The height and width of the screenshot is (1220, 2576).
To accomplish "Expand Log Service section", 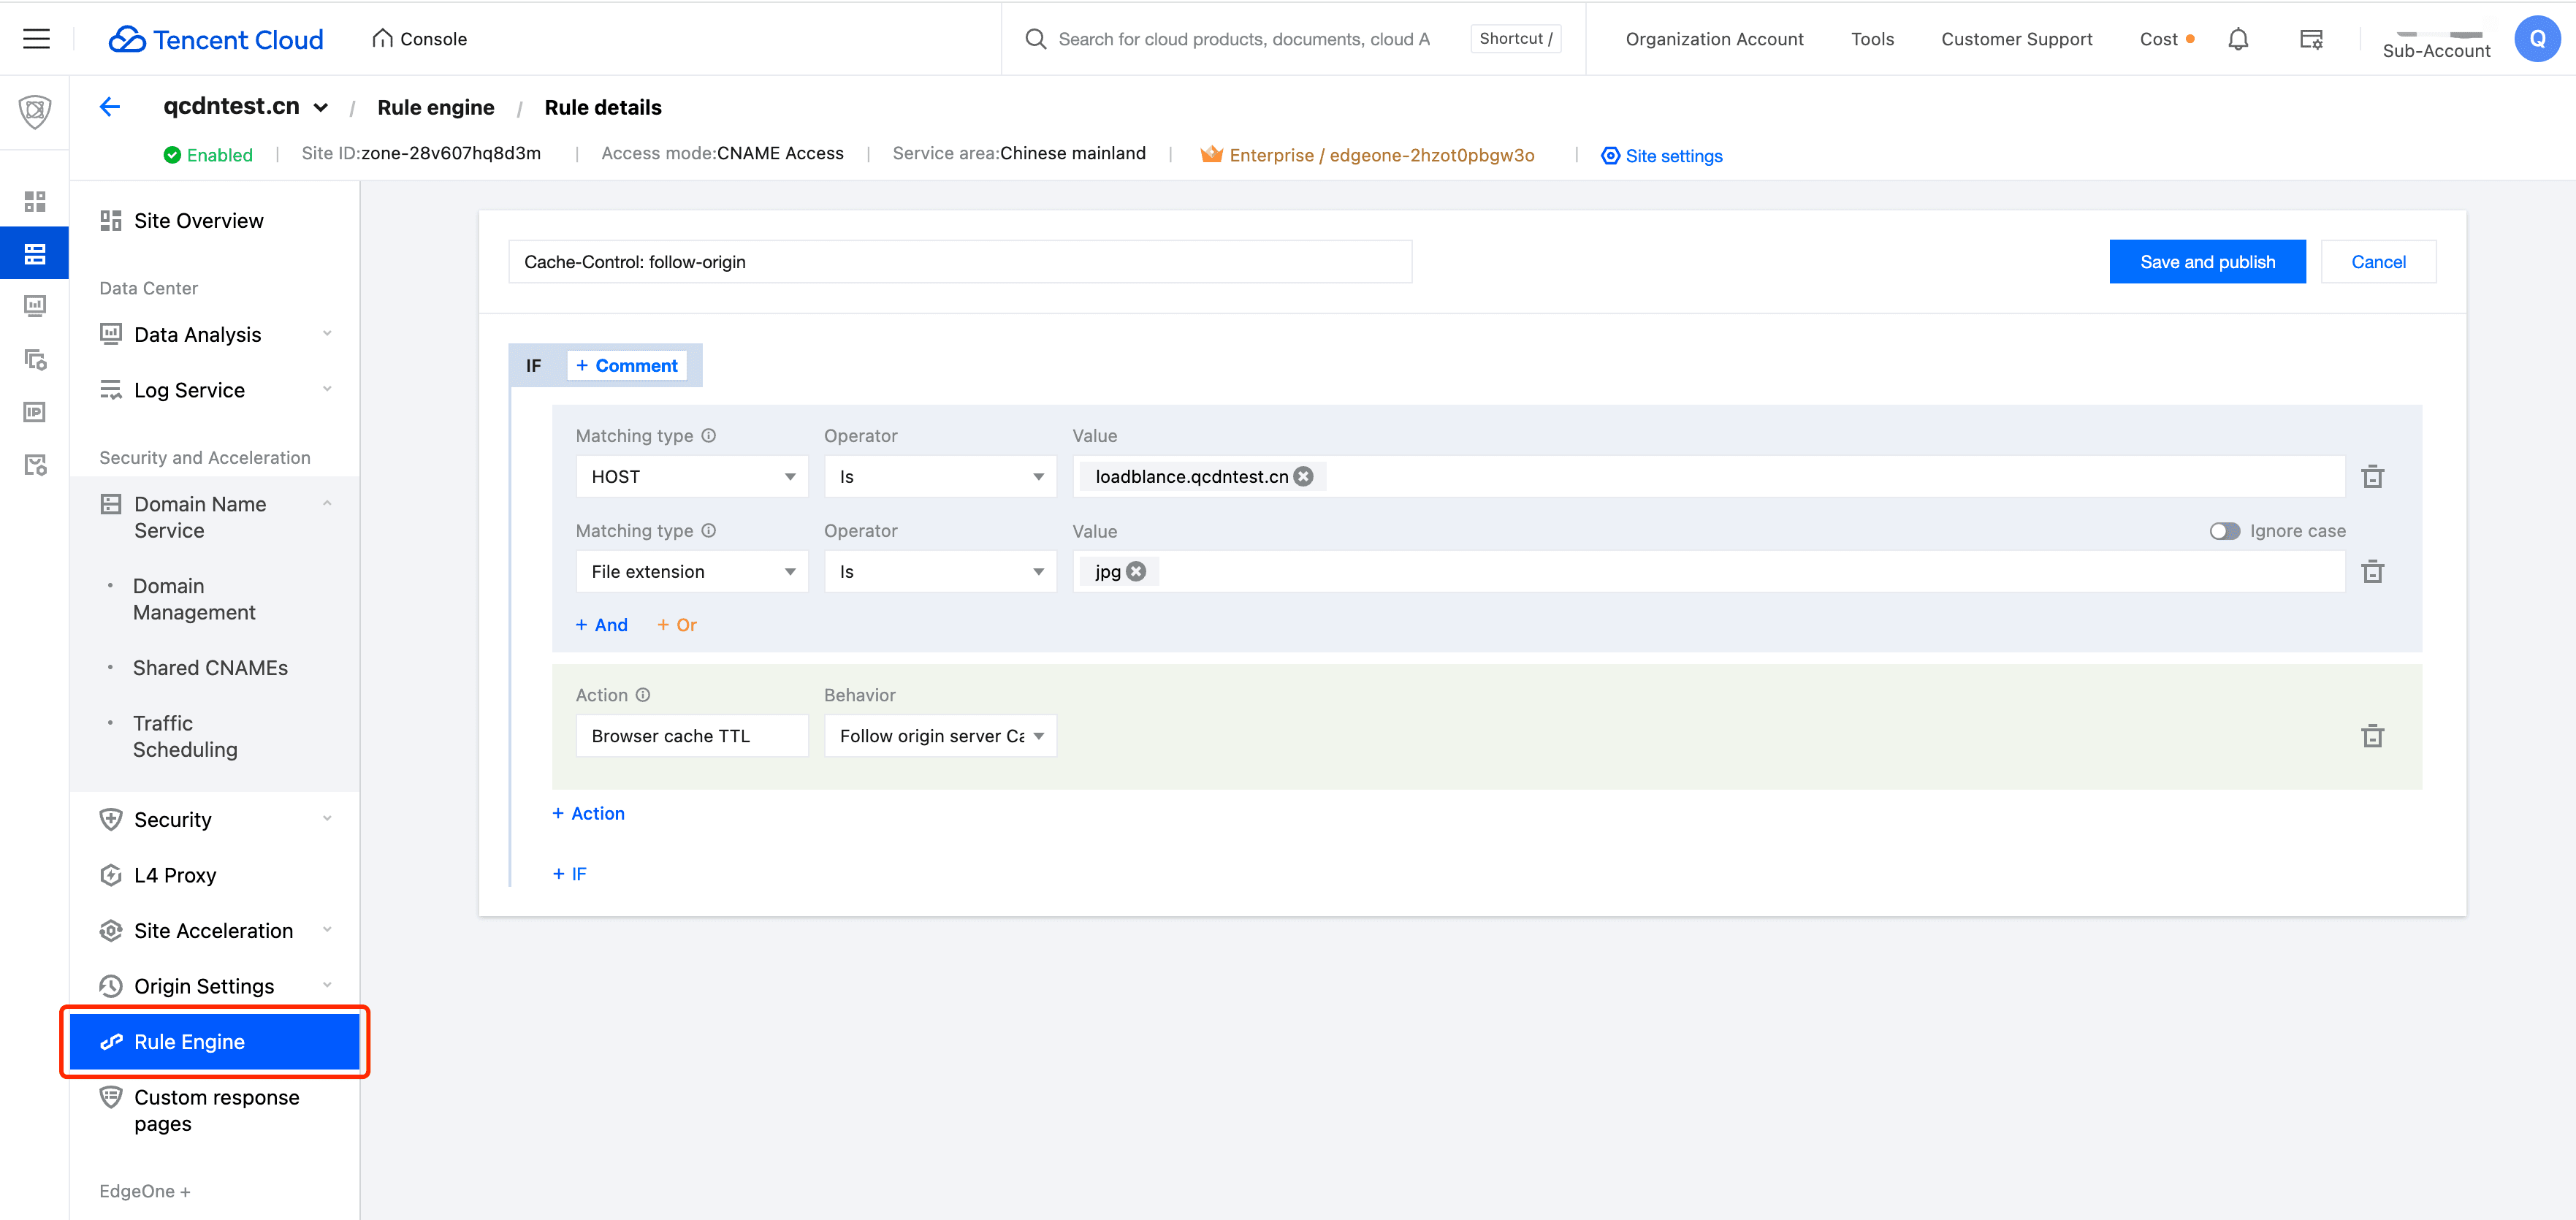I will coord(215,390).
